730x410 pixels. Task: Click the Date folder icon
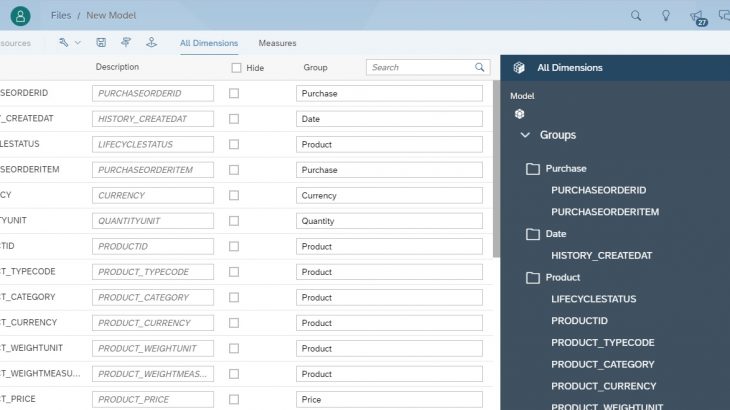click(533, 234)
